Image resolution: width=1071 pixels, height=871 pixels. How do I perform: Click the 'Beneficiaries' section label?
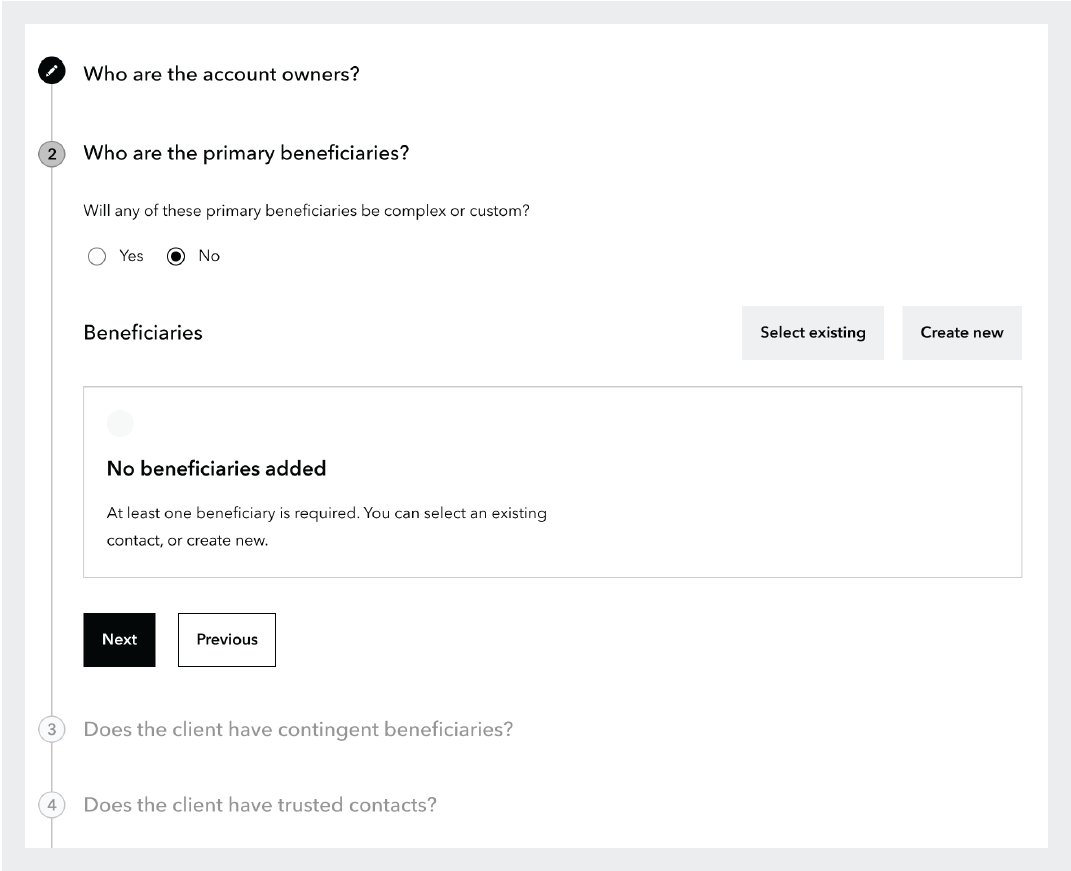pyautogui.click(x=143, y=333)
